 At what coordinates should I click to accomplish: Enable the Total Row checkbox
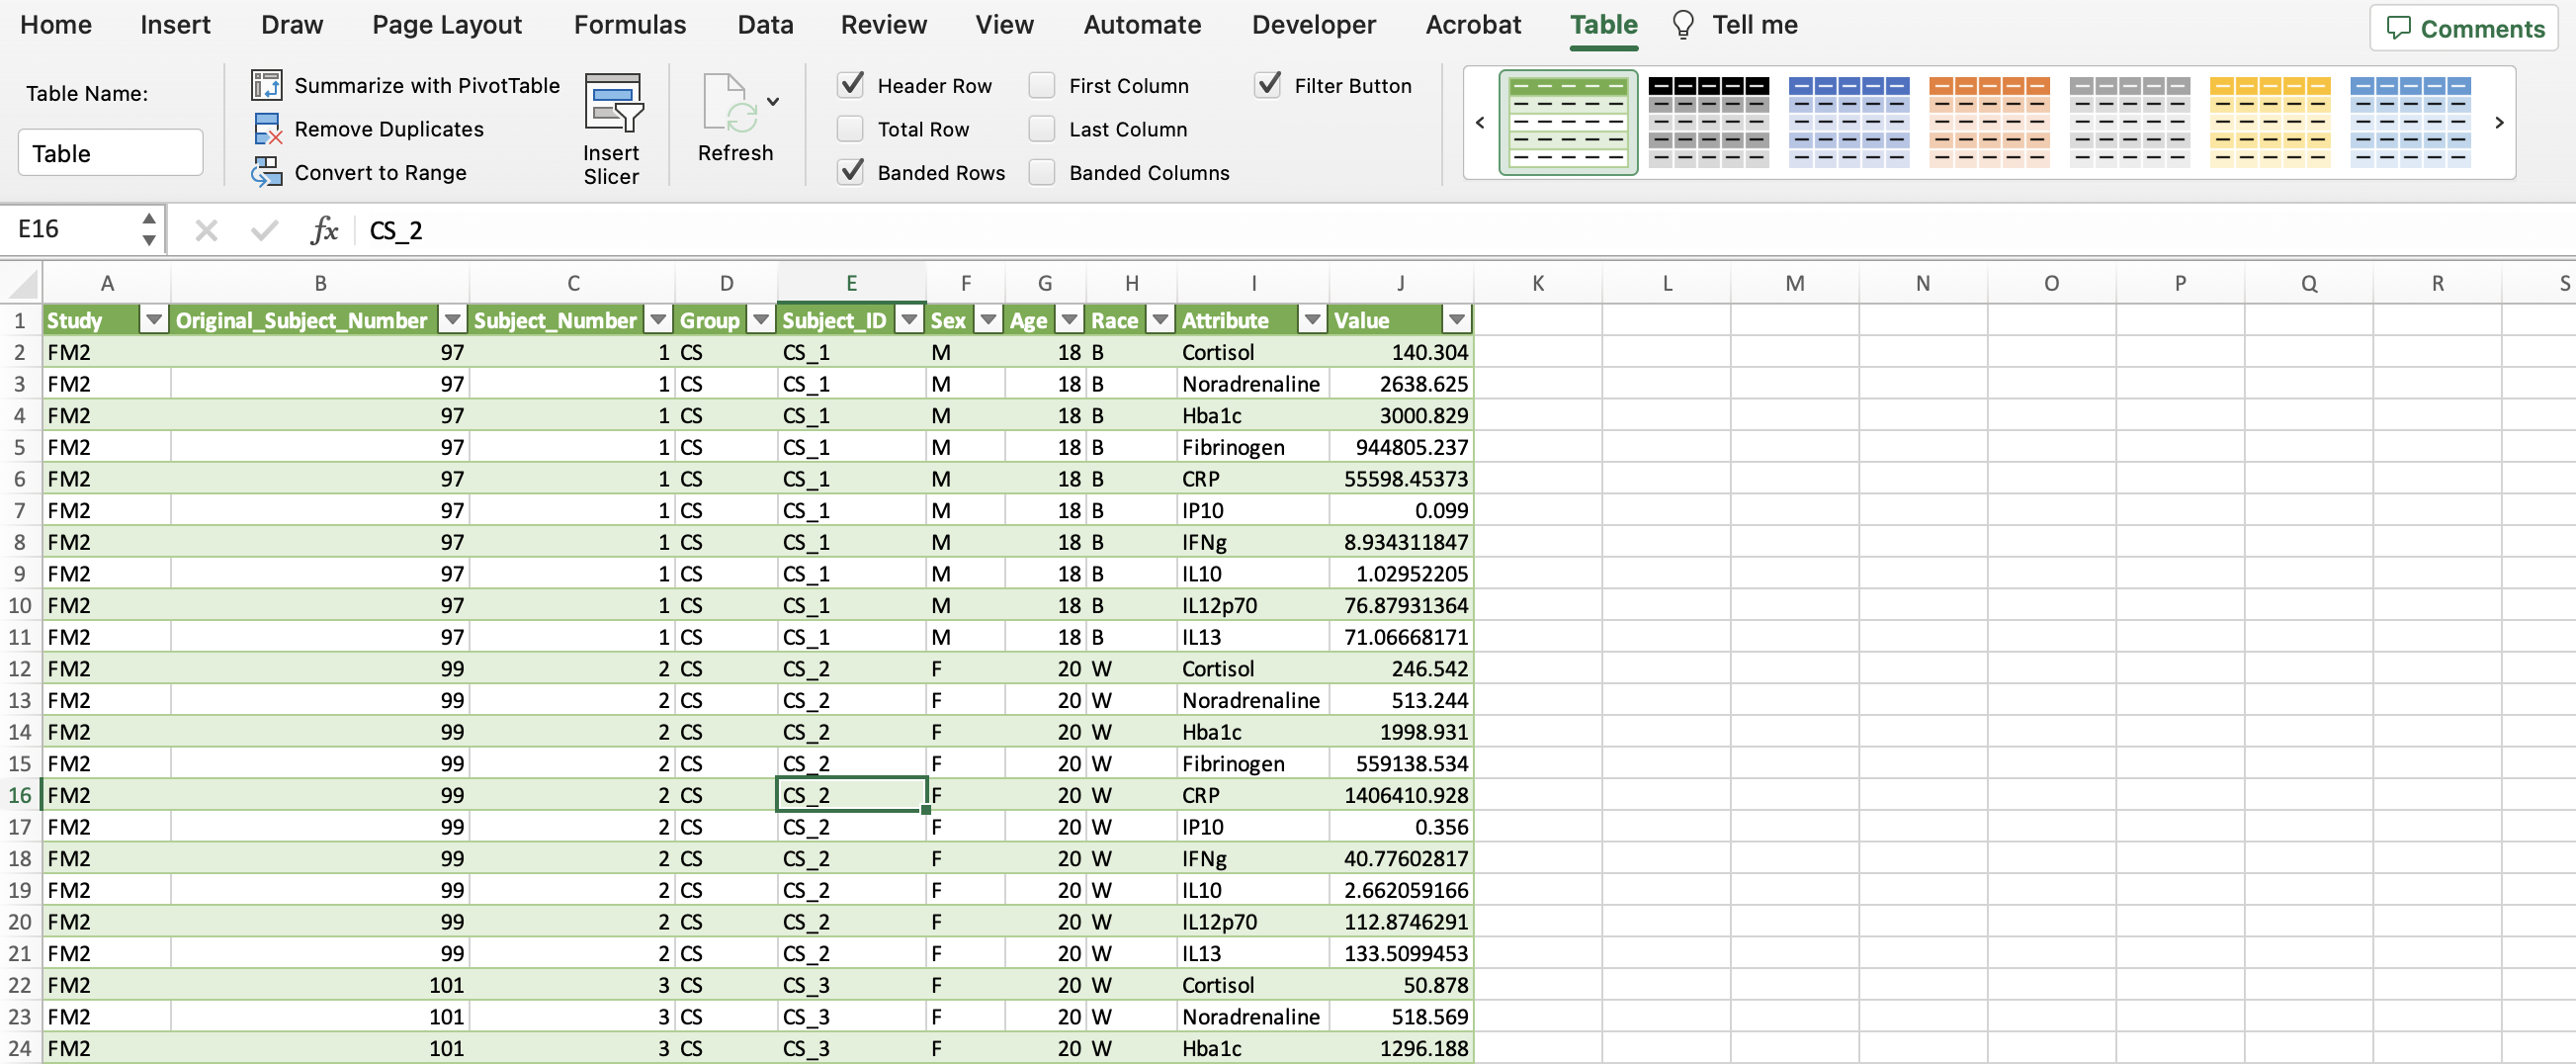pos(851,129)
